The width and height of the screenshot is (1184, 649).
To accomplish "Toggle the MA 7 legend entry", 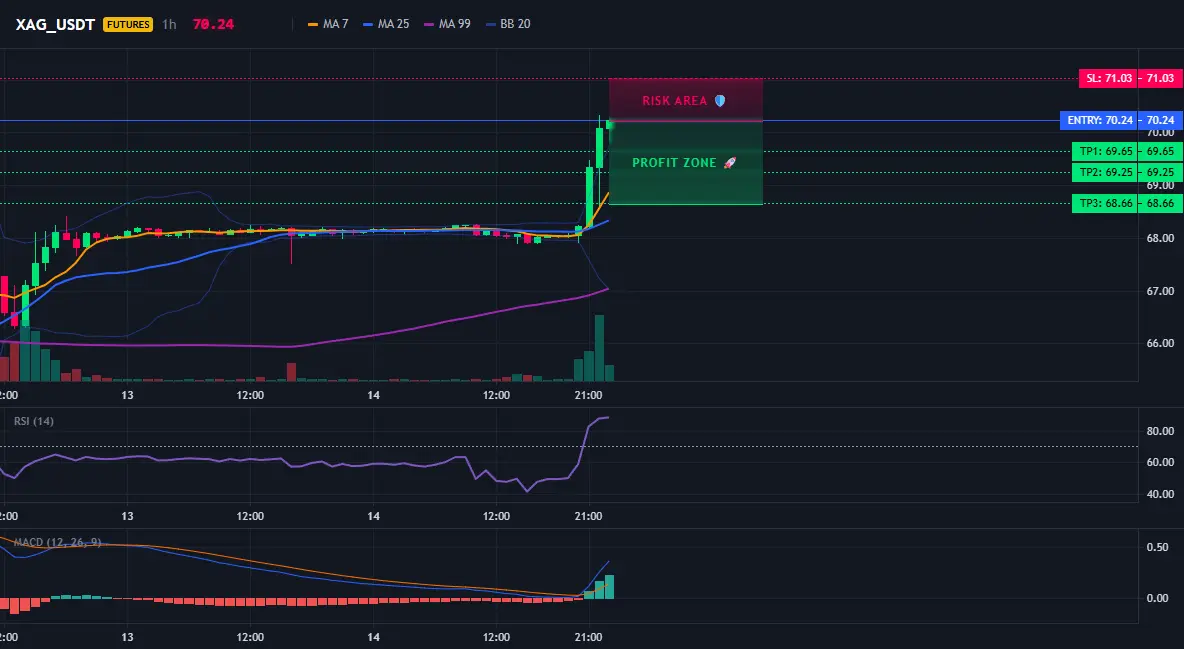I will [x=328, y=24].
